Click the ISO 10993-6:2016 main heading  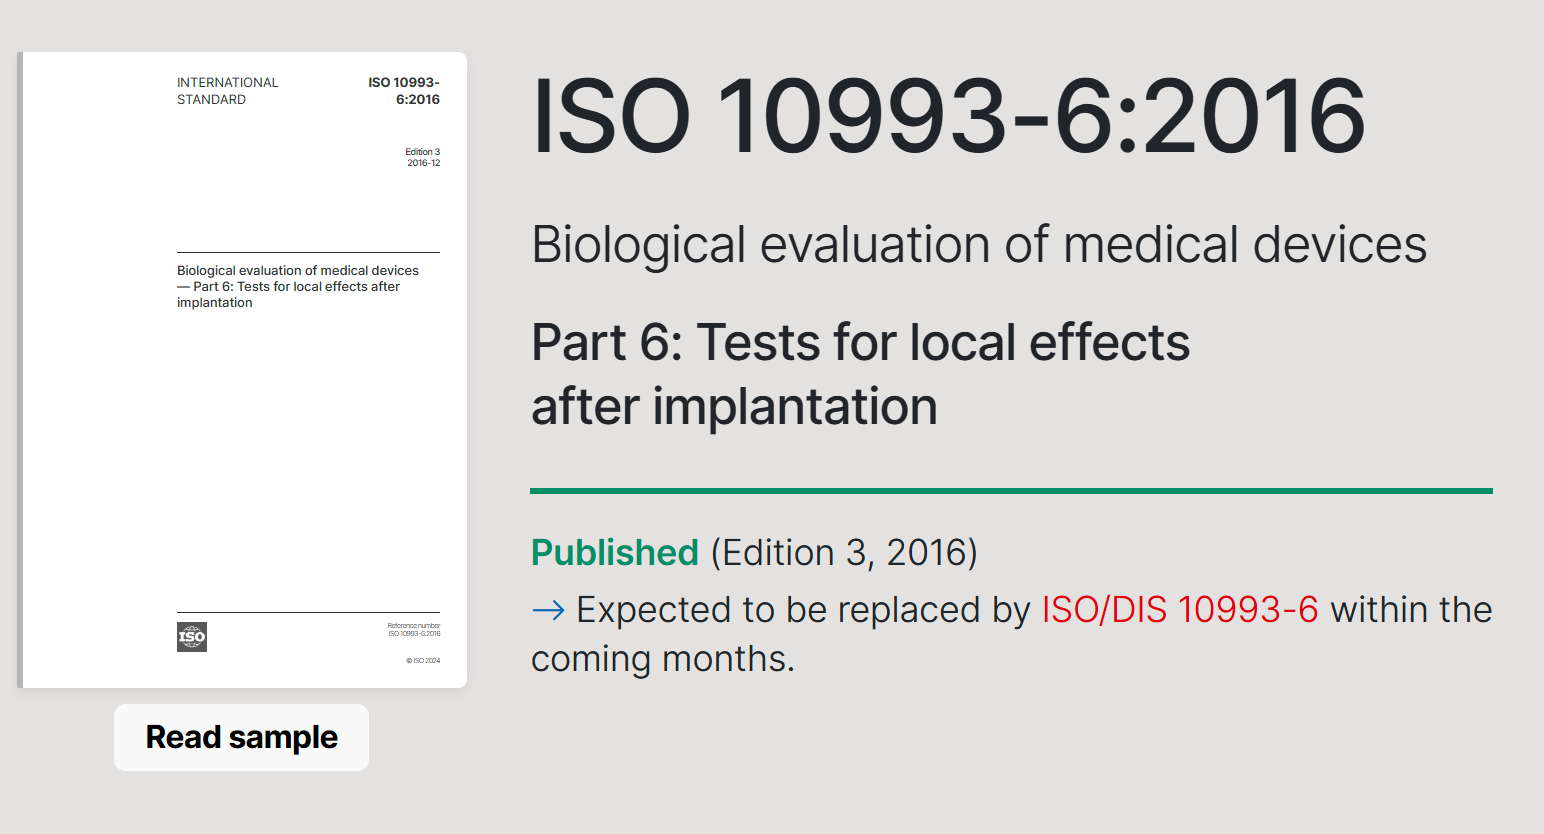(948, 116)
